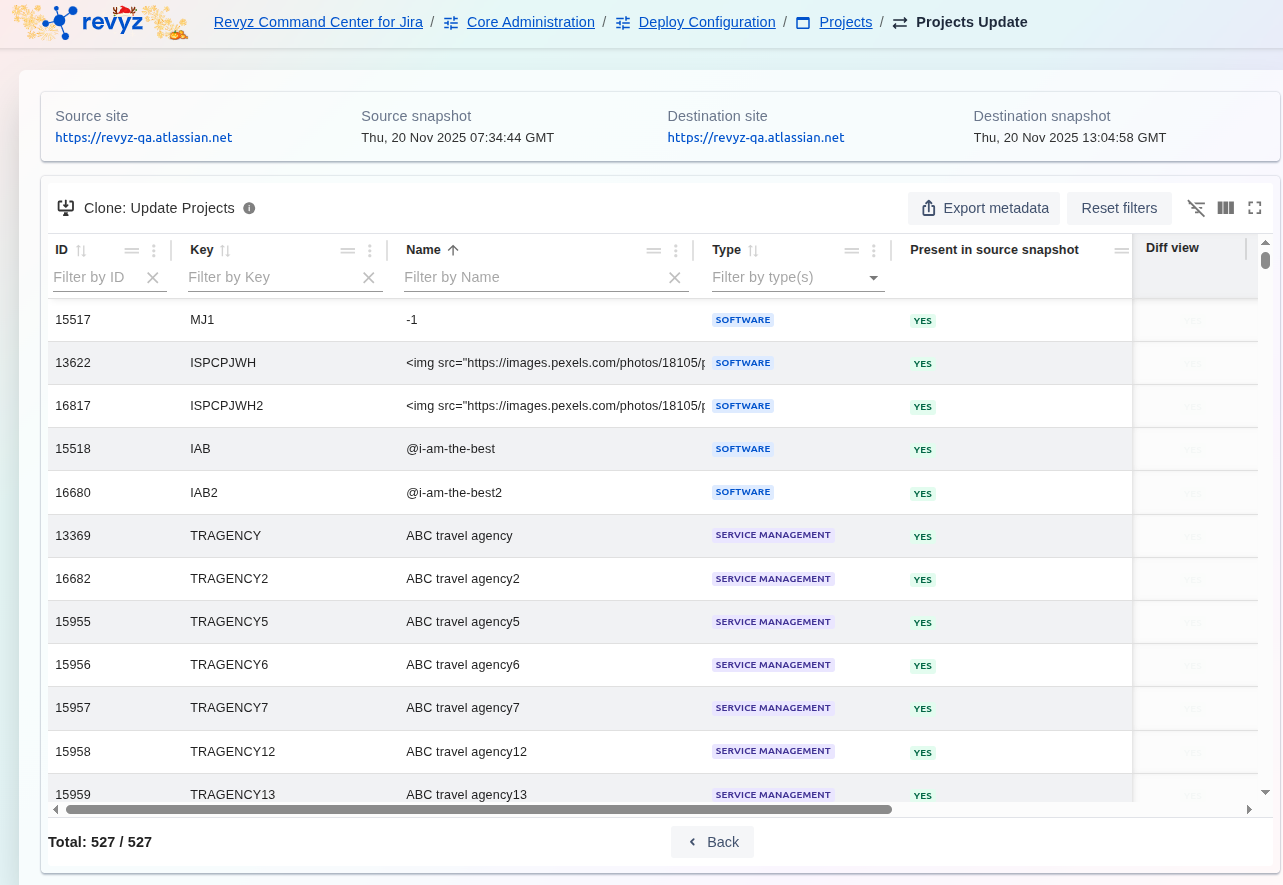Clear the Filter by Name field

pyautogui.click(x=675, y=278)
